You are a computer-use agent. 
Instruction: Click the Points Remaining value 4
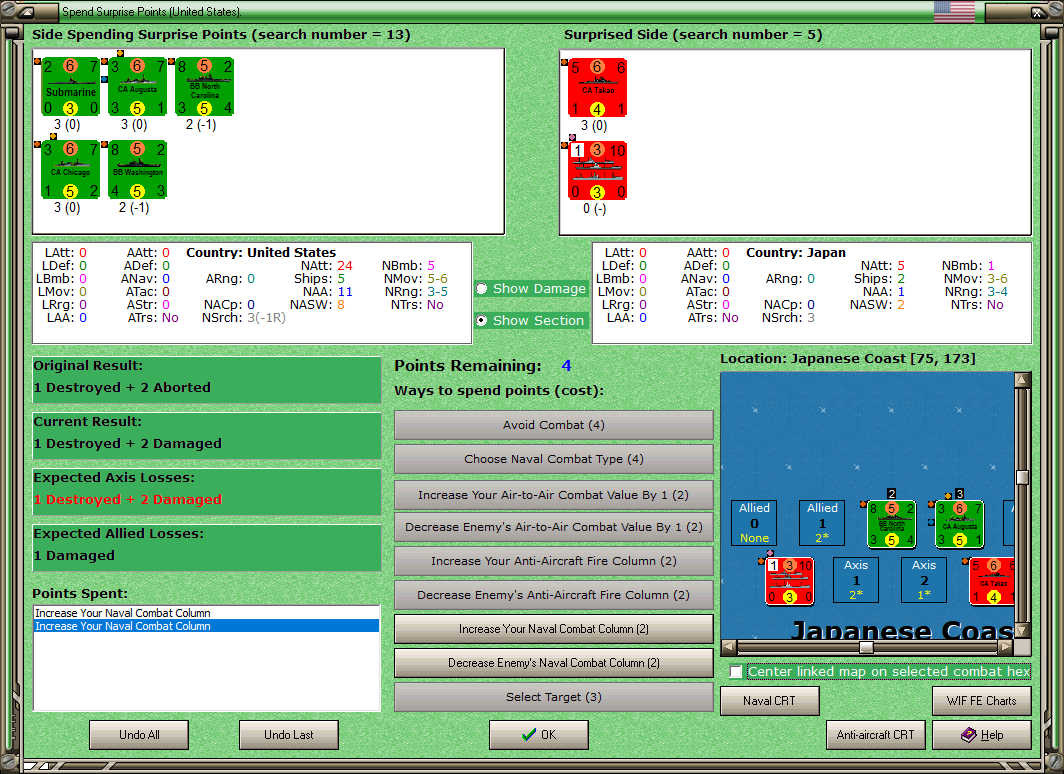tap(567, 366)
